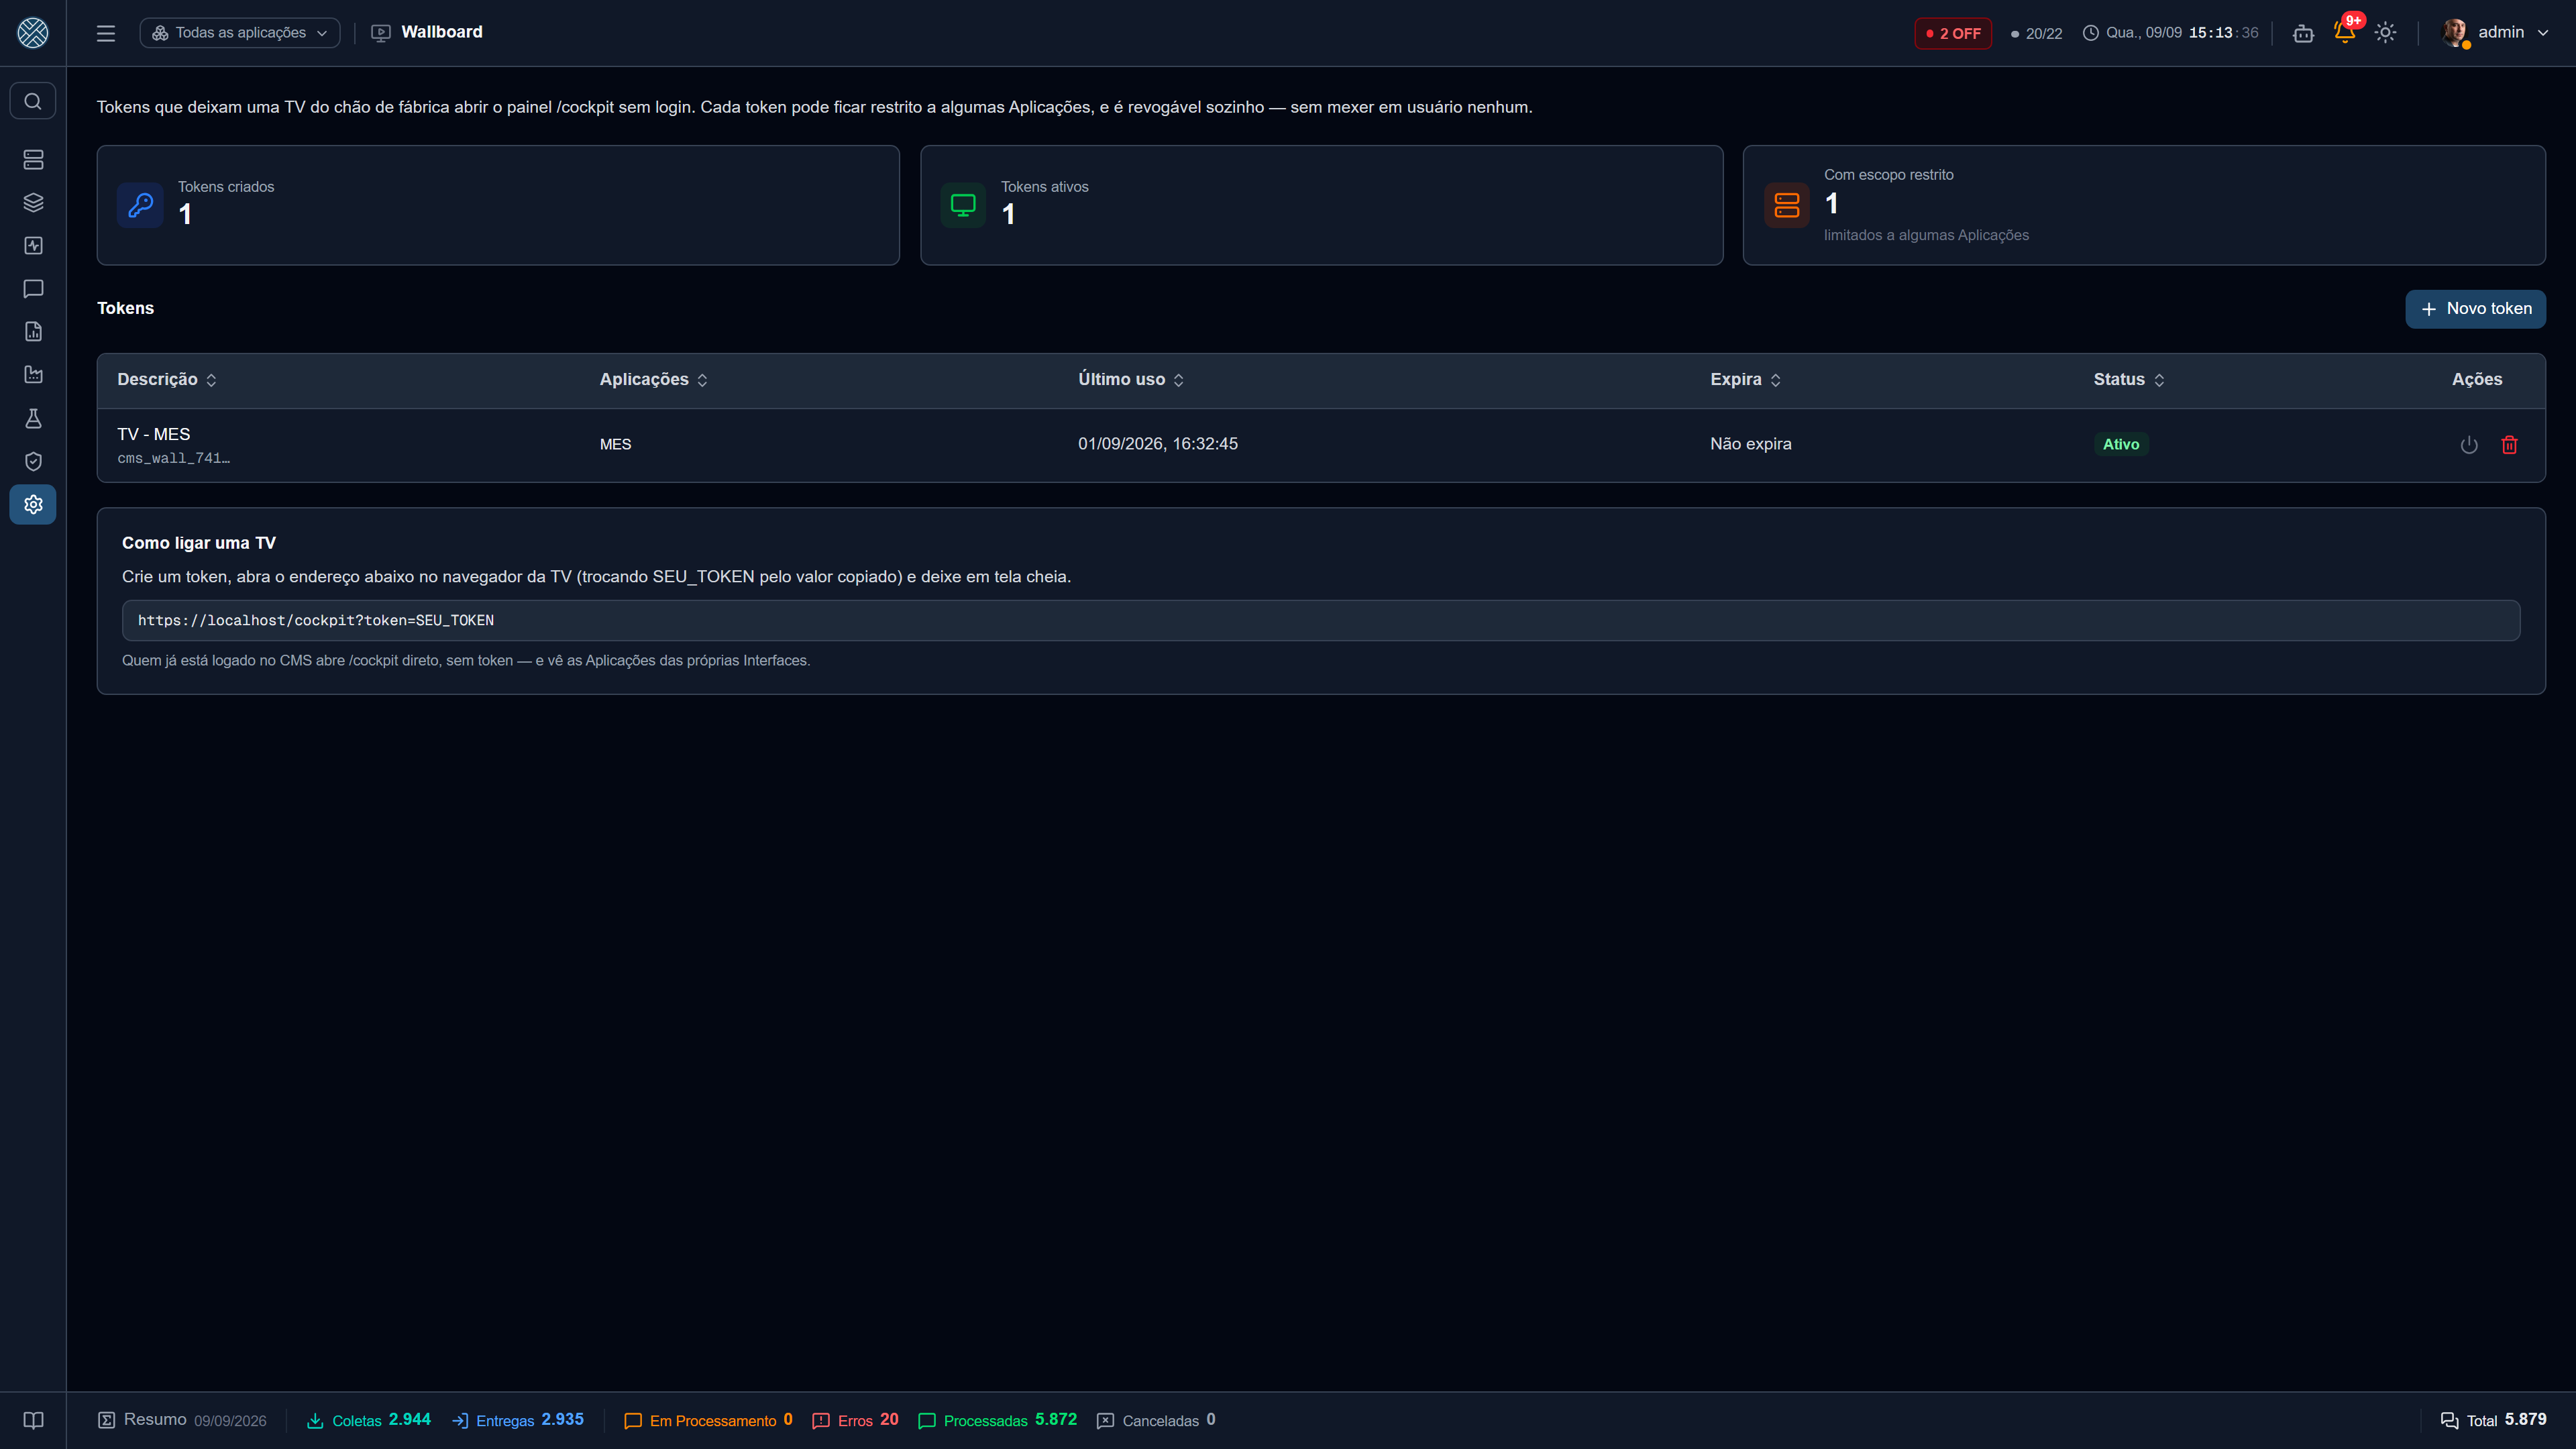This screenshot has height=1449, width=2576.
Task: Click the 2 OFF status badge
Action: coord(1953,33)
